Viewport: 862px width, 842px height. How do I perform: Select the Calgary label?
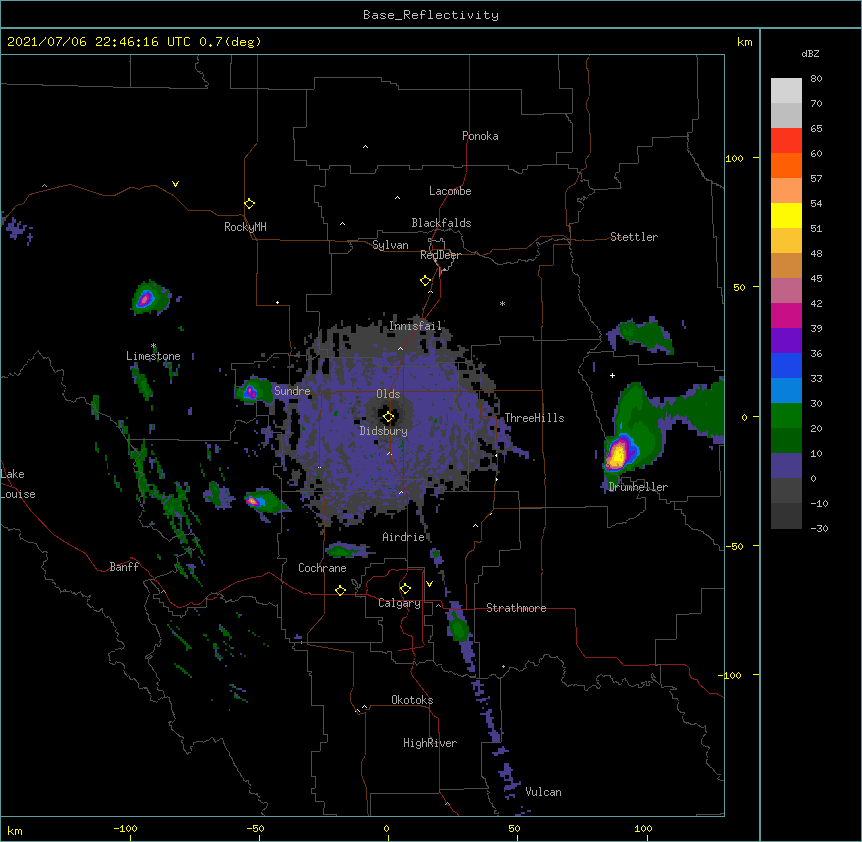click(x=400, y=603)
